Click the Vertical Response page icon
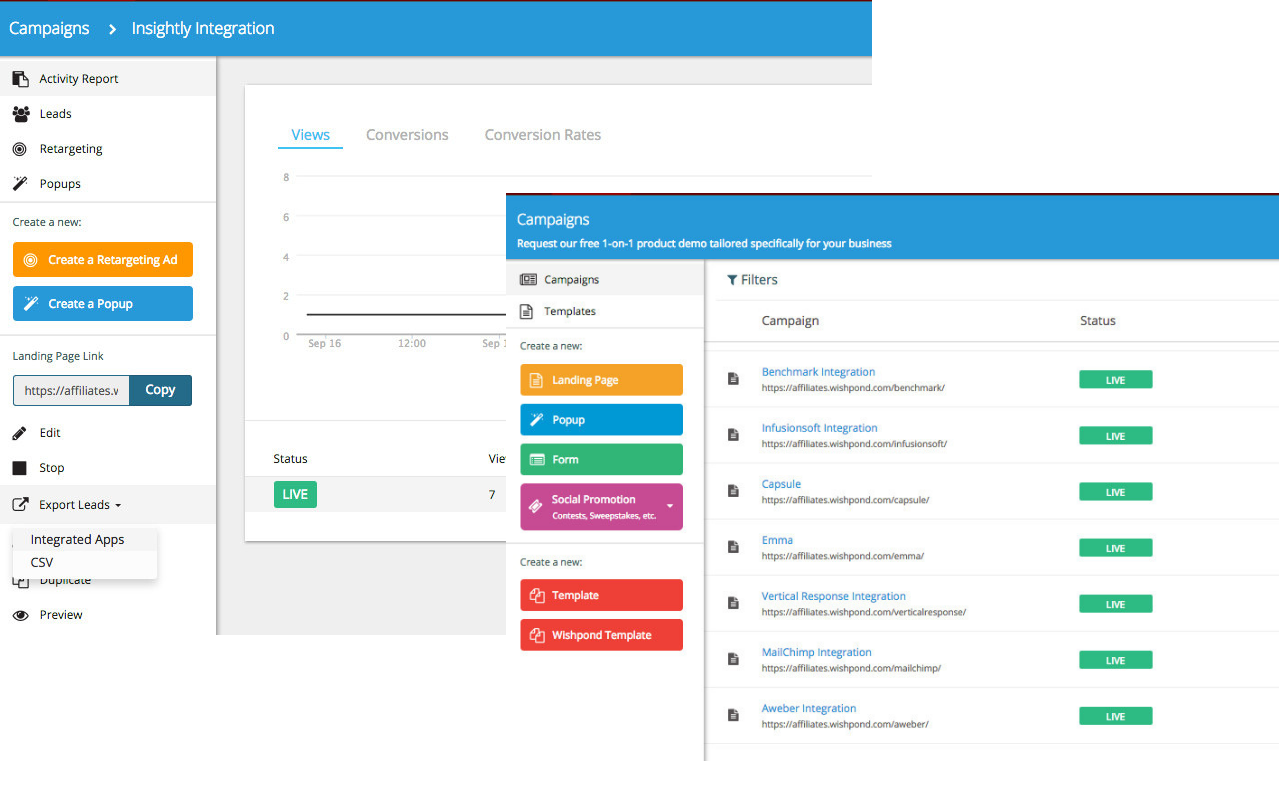The width and height of the screenshot is (1280, 800). point(733,603)
